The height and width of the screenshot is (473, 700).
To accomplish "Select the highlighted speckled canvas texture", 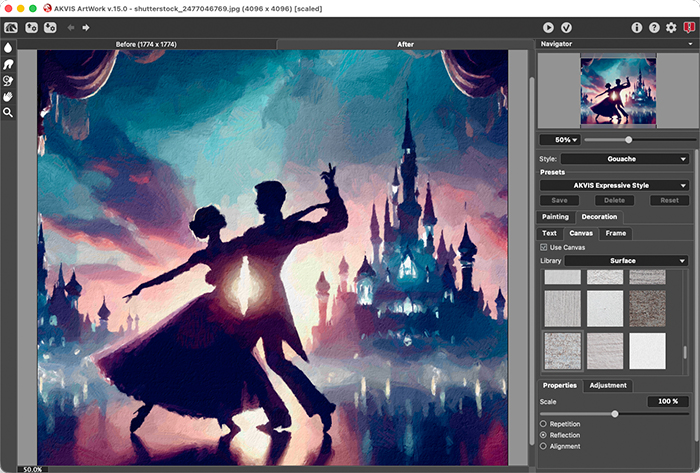I will click(562, 351).
